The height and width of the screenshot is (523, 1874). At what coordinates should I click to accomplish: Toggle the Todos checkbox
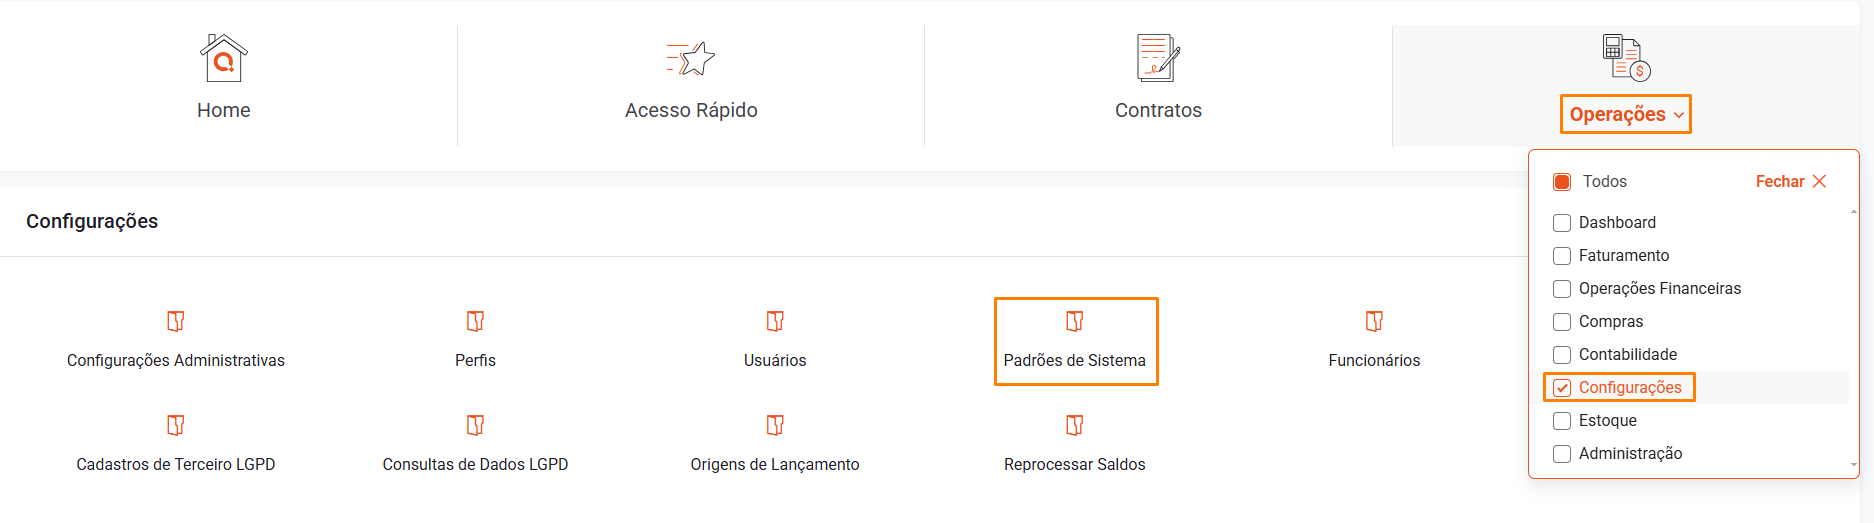pyautogui.click(x=1562, y=182)
